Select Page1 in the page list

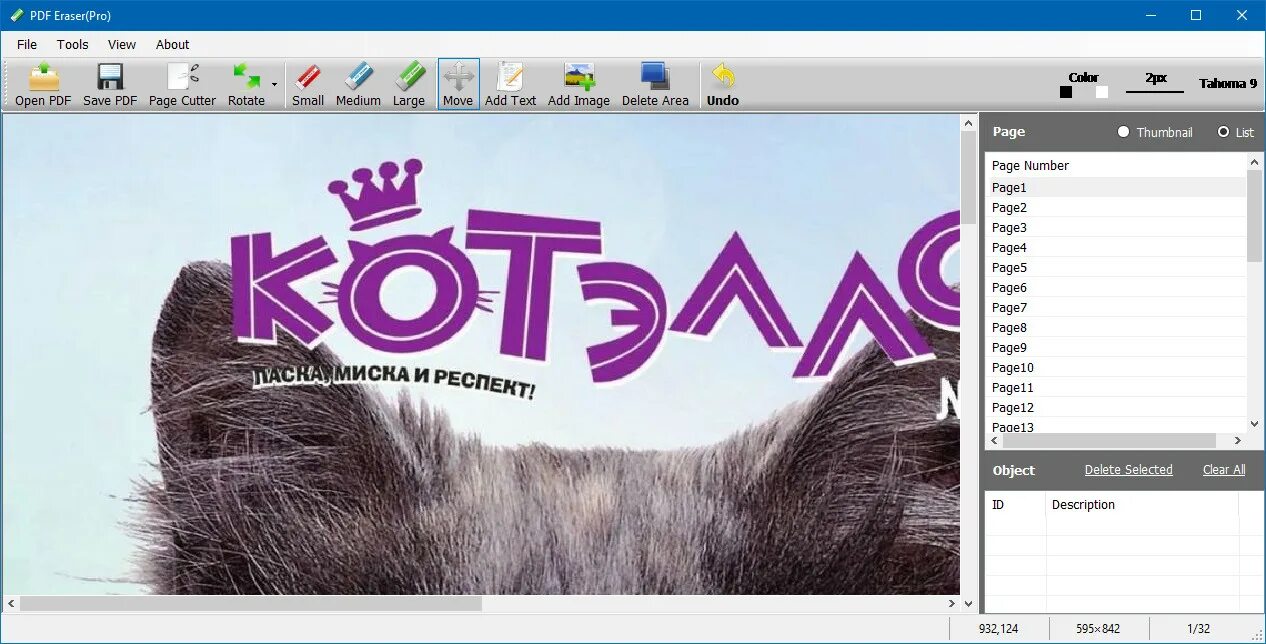point(1116,187)
